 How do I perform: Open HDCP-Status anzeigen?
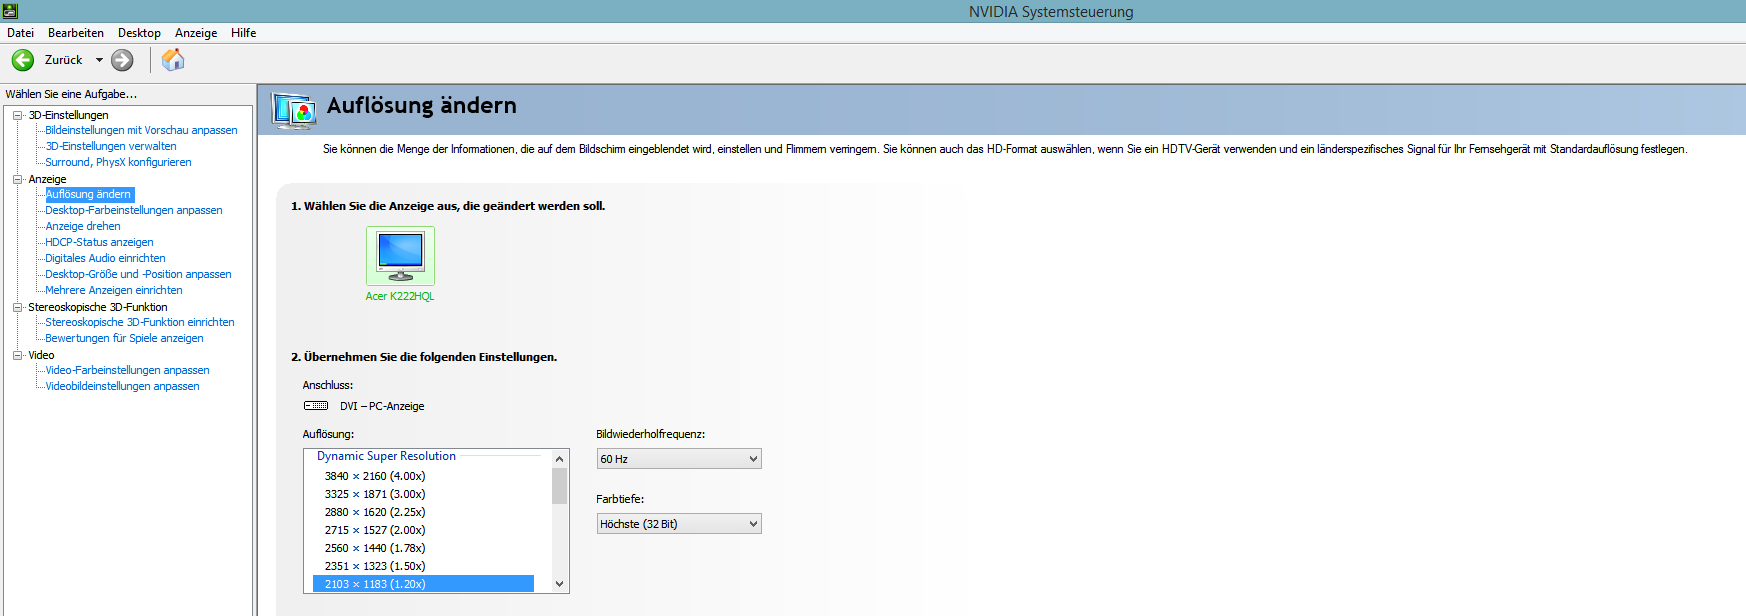point(99,242)
